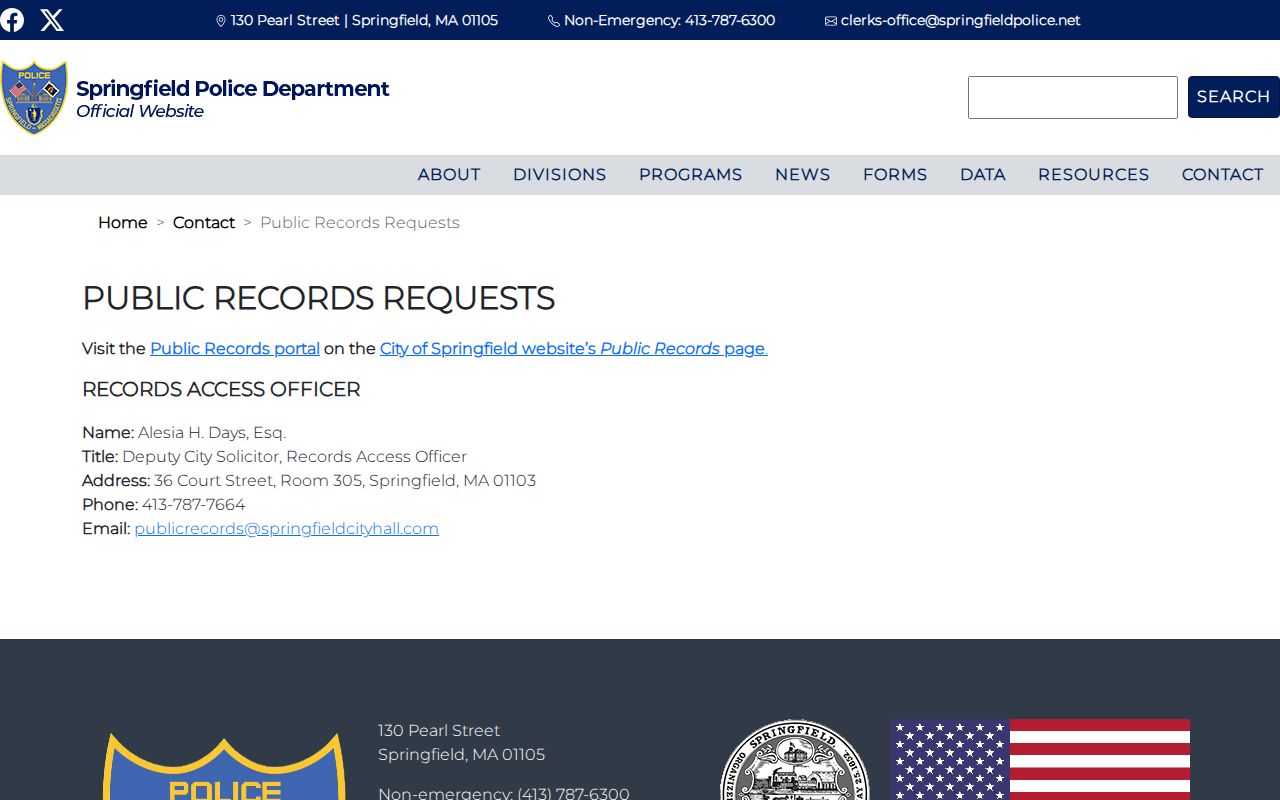Image resolution: width=1280 pixels, height=800 pixels.
Task: Click the Public Records Requests heading
Action: pos(318,298)
